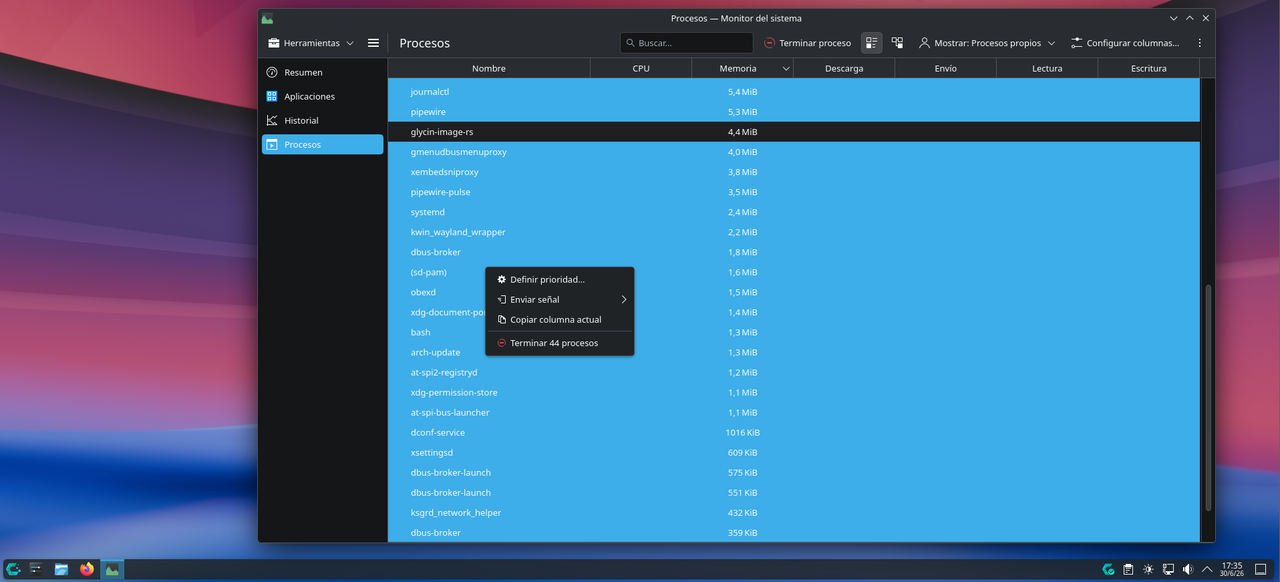Expand Enviar señal submenu
This screenshot has height=582, width=1280.
pyautogui.click(x=559, y=299)
